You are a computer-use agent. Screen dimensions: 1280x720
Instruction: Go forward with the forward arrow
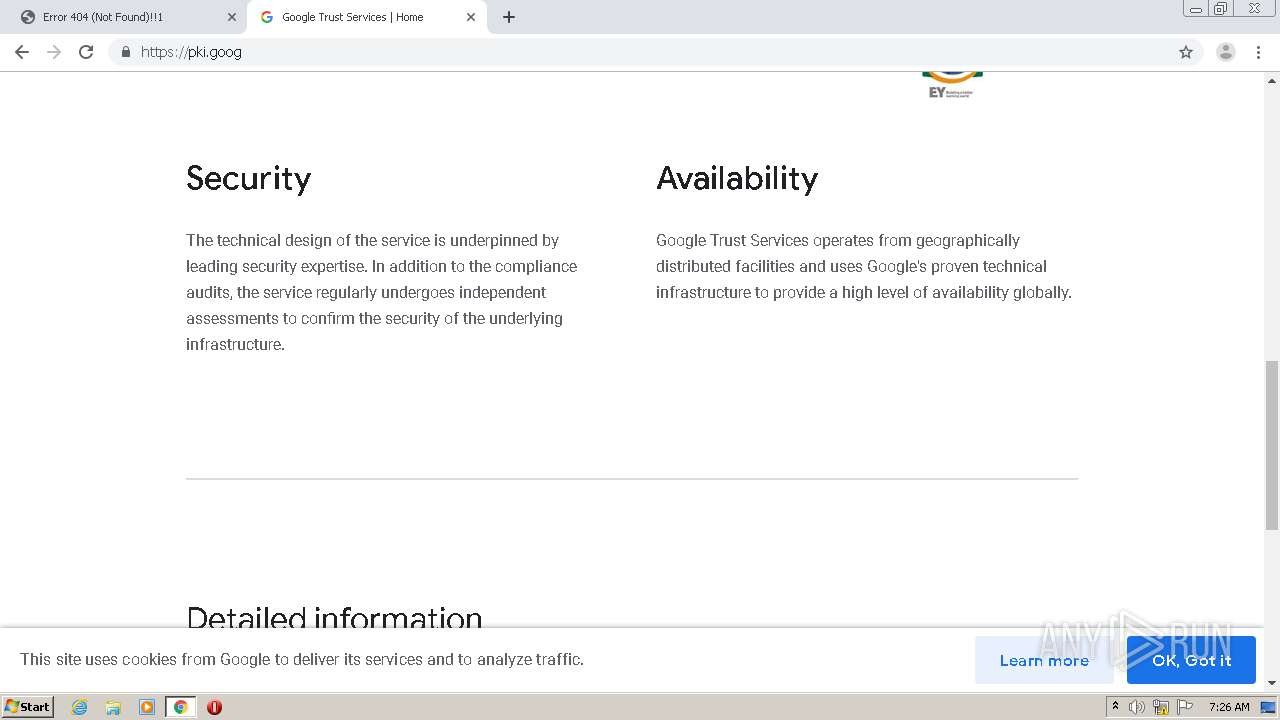point(54,52)
